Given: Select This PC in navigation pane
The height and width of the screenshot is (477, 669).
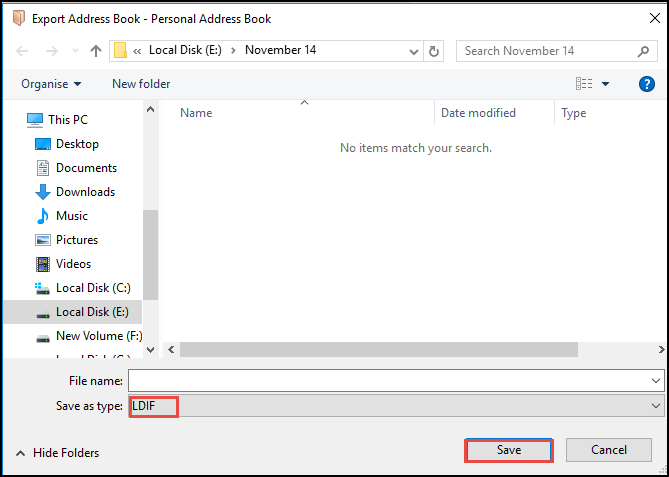Looking at the screenshot, I should pos(68,120).
